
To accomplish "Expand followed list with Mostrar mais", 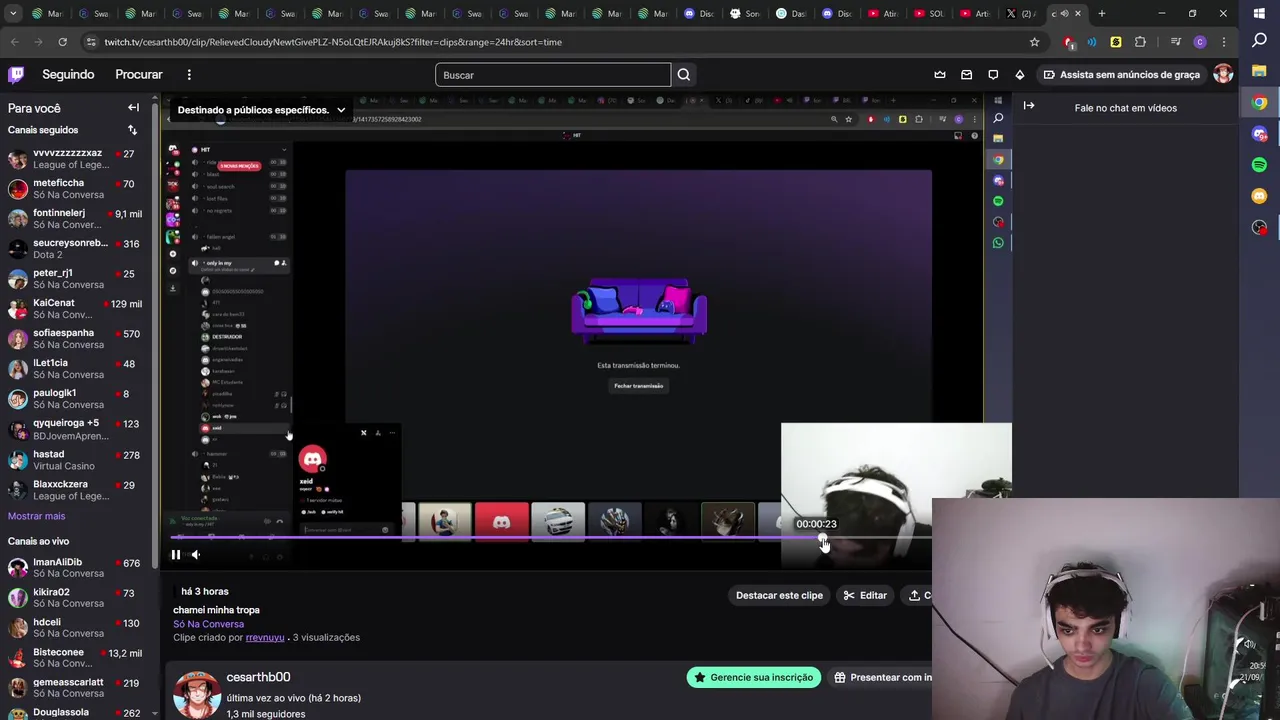I will 36,516.
